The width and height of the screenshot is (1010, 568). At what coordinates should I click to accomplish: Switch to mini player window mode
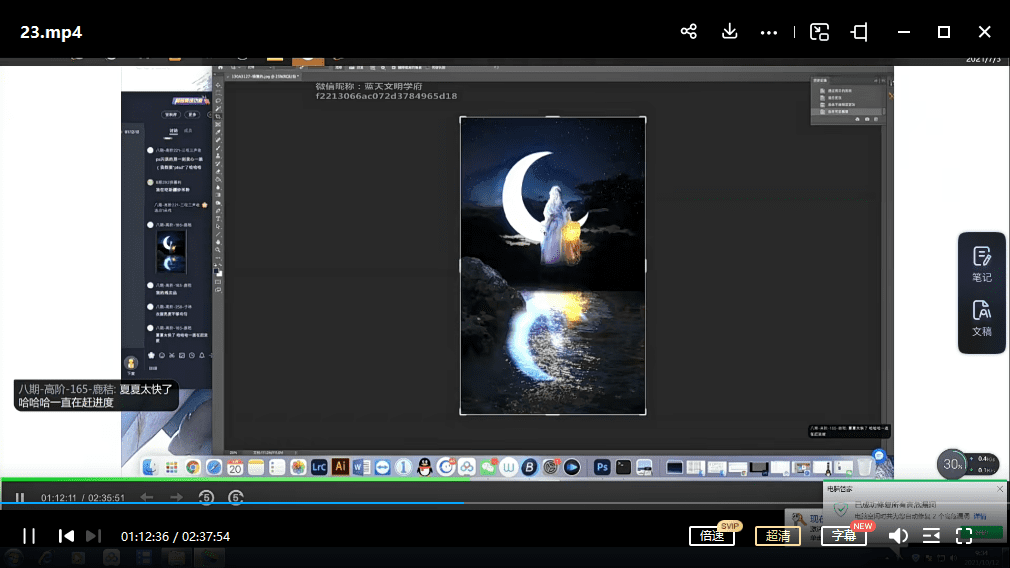click(819, 32)
